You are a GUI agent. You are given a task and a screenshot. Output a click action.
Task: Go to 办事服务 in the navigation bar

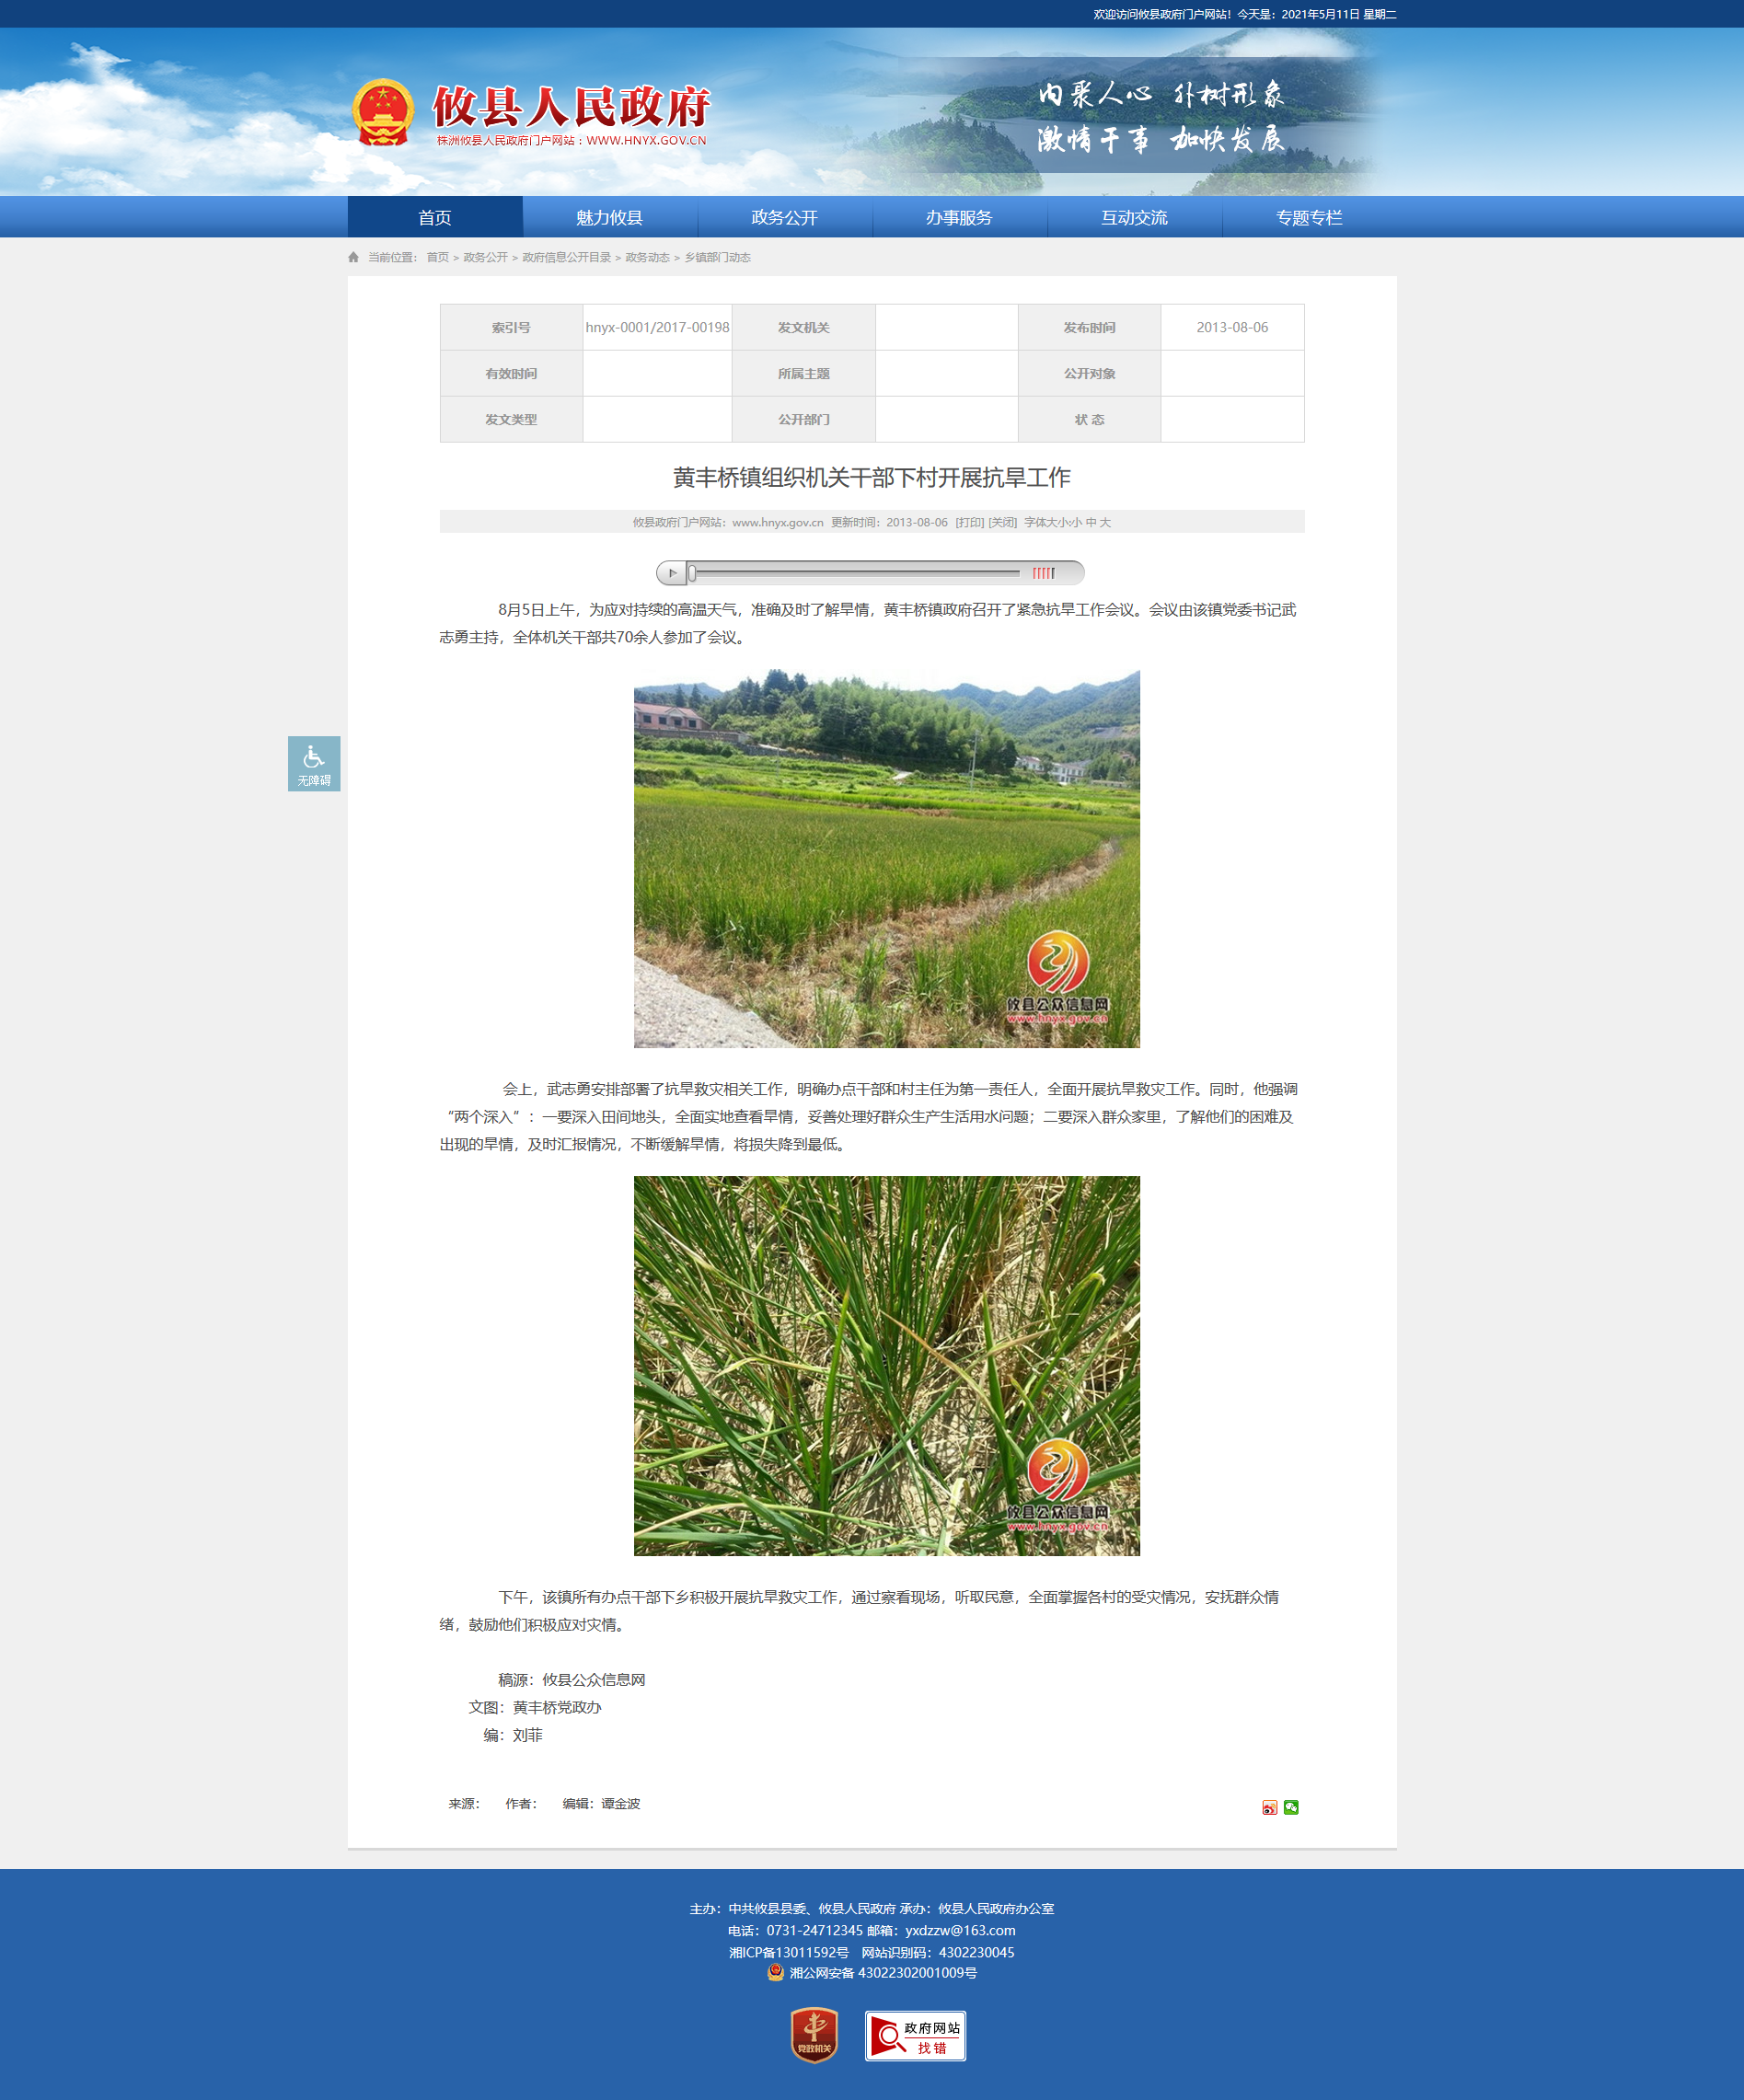pyautogui.click(x=959, y=217)
